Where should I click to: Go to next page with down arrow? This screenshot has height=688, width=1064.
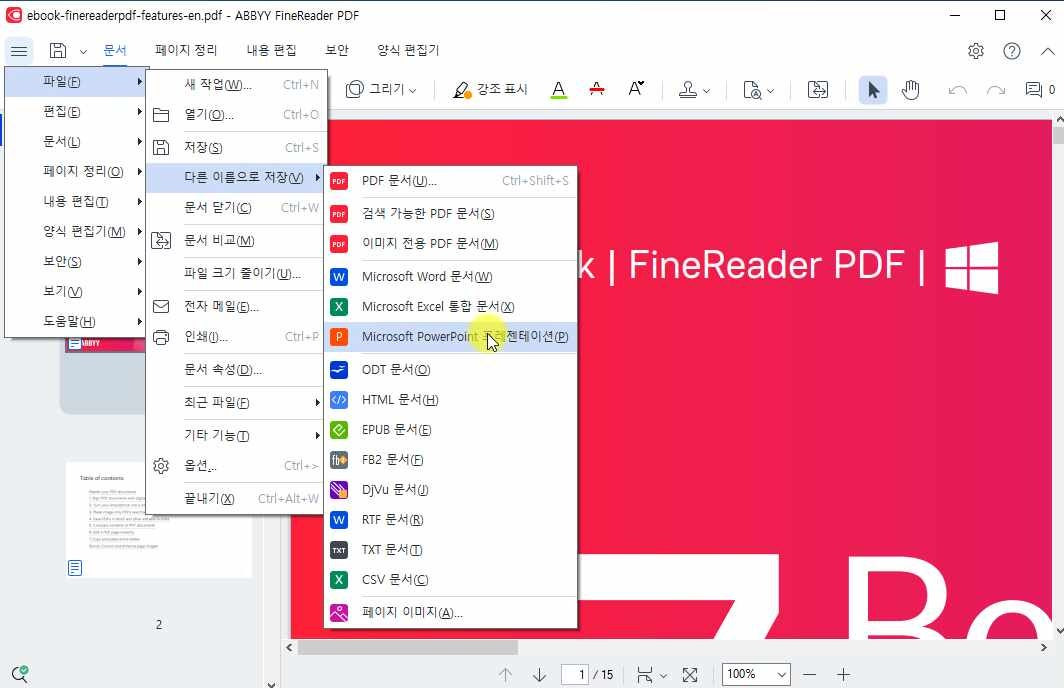pyautogui.click(x=539, y=674)
